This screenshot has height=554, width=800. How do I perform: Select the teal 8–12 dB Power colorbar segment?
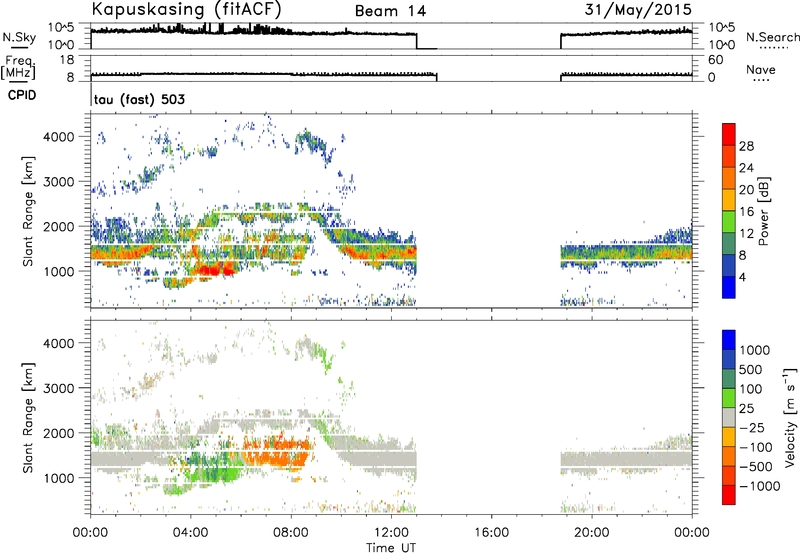pyautogui.click(x=729, y=244)
